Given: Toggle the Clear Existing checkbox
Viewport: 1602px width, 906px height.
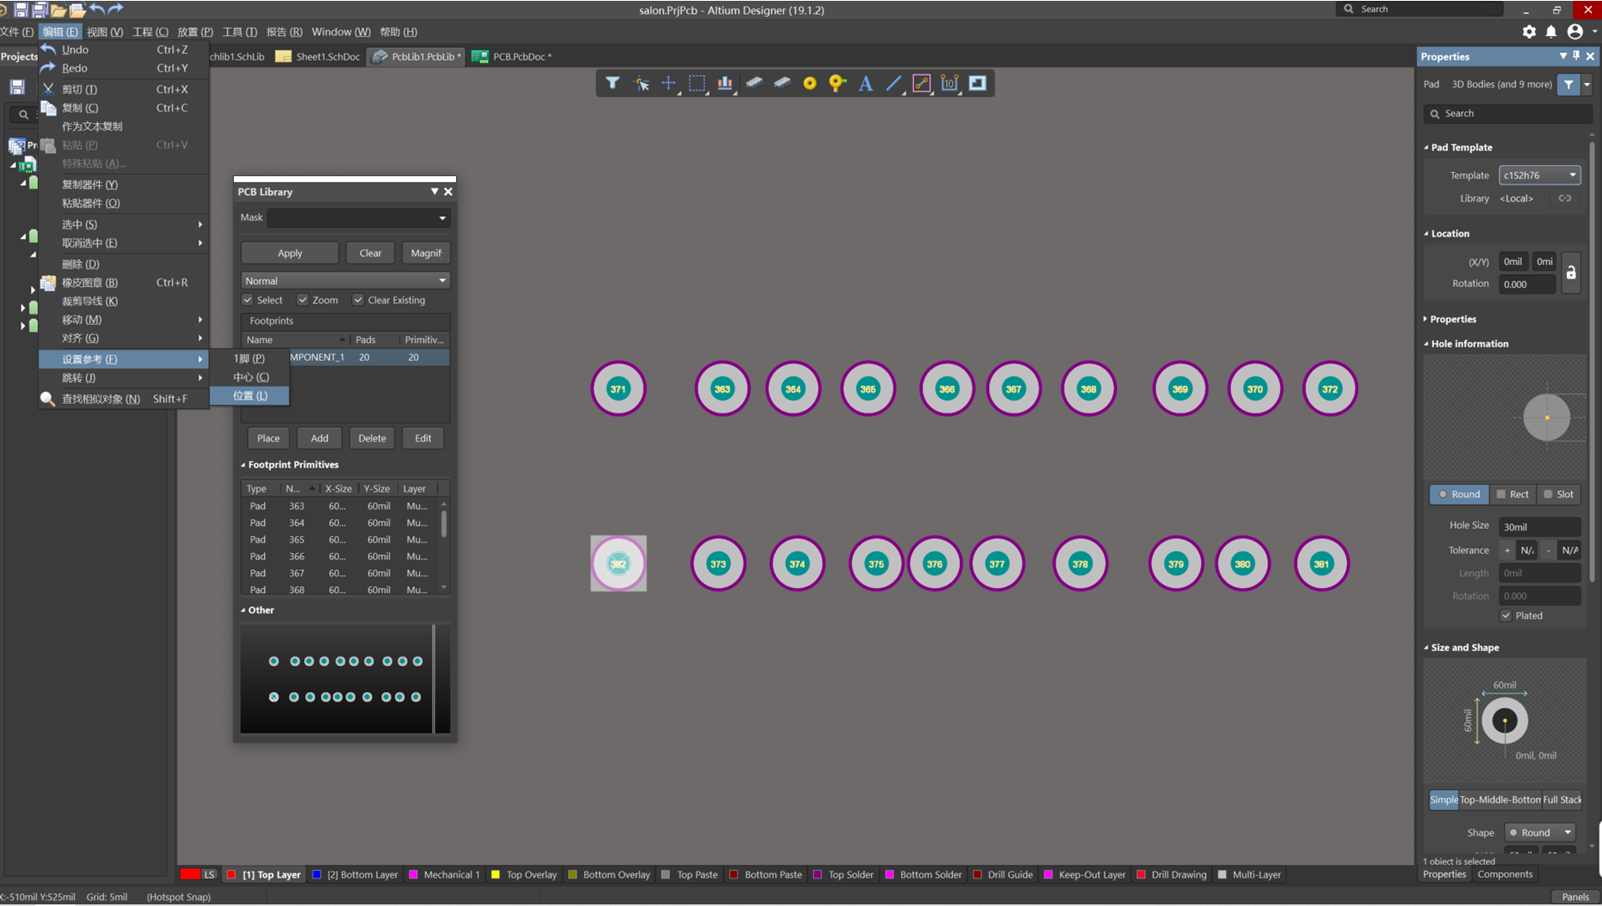Looking at the screenshot, I should pos(358,300).
